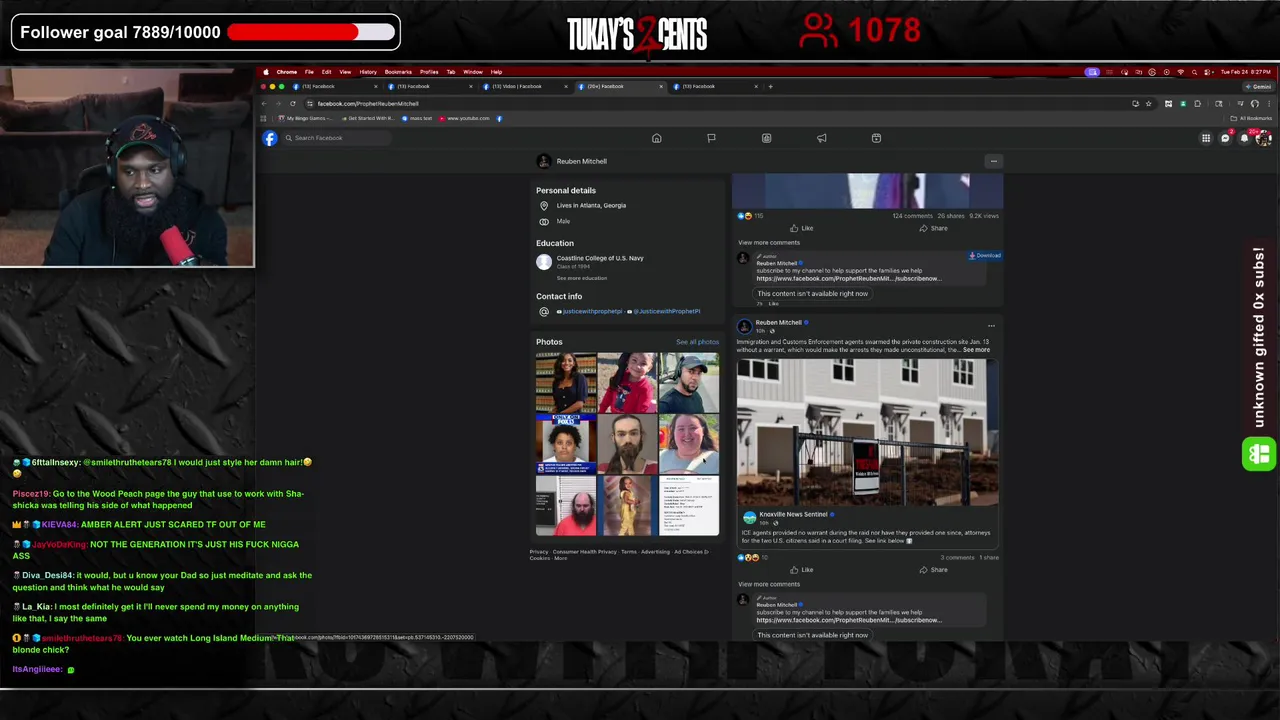Open the Window menu in menu bar
Image resolution: width=1280 pixels, height=720 pixels.
[473, 72]
